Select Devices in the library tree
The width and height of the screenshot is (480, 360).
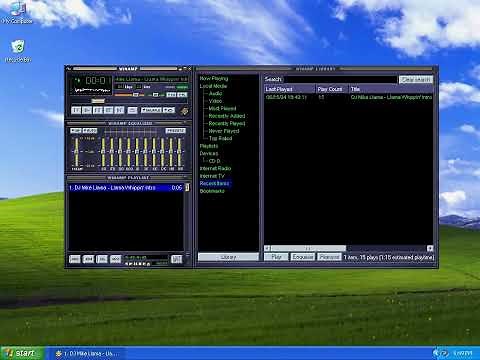point(209,153)
